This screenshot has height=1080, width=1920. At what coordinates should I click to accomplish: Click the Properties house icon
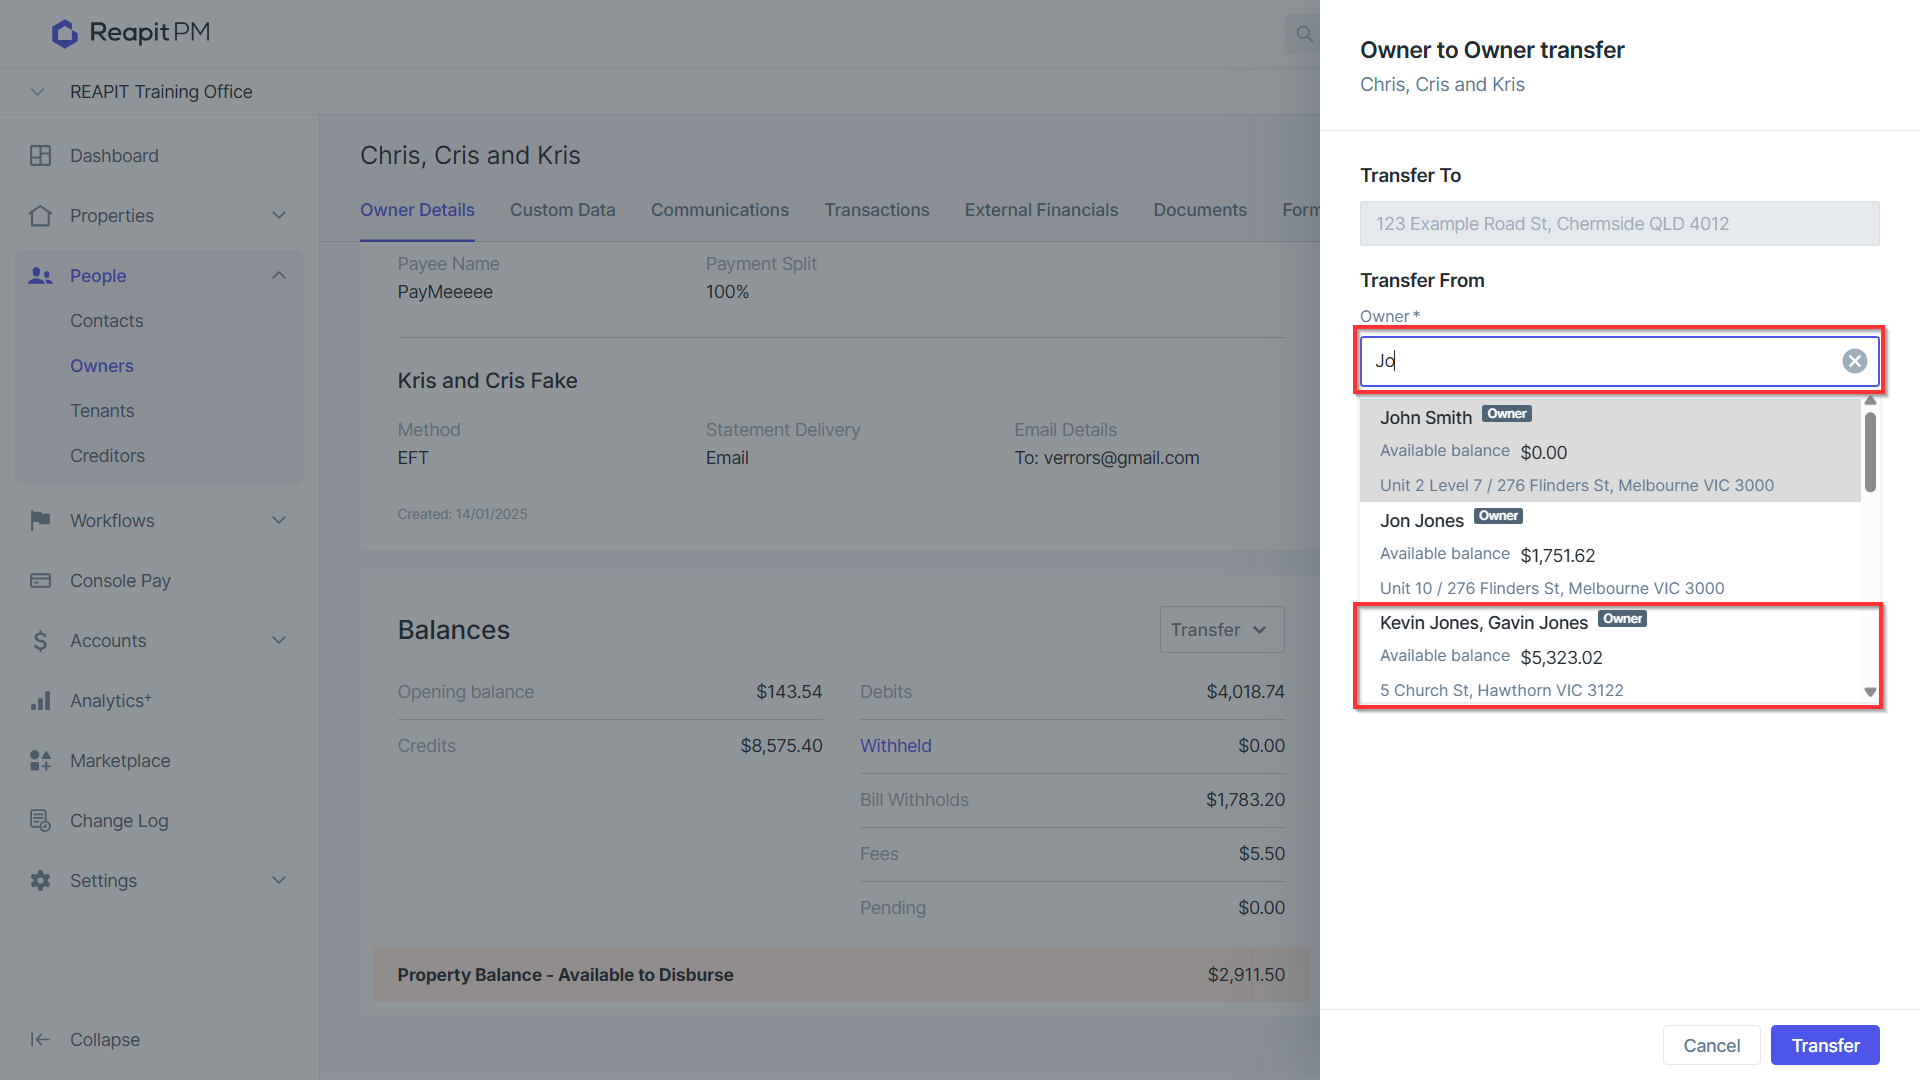click(40, 216)
